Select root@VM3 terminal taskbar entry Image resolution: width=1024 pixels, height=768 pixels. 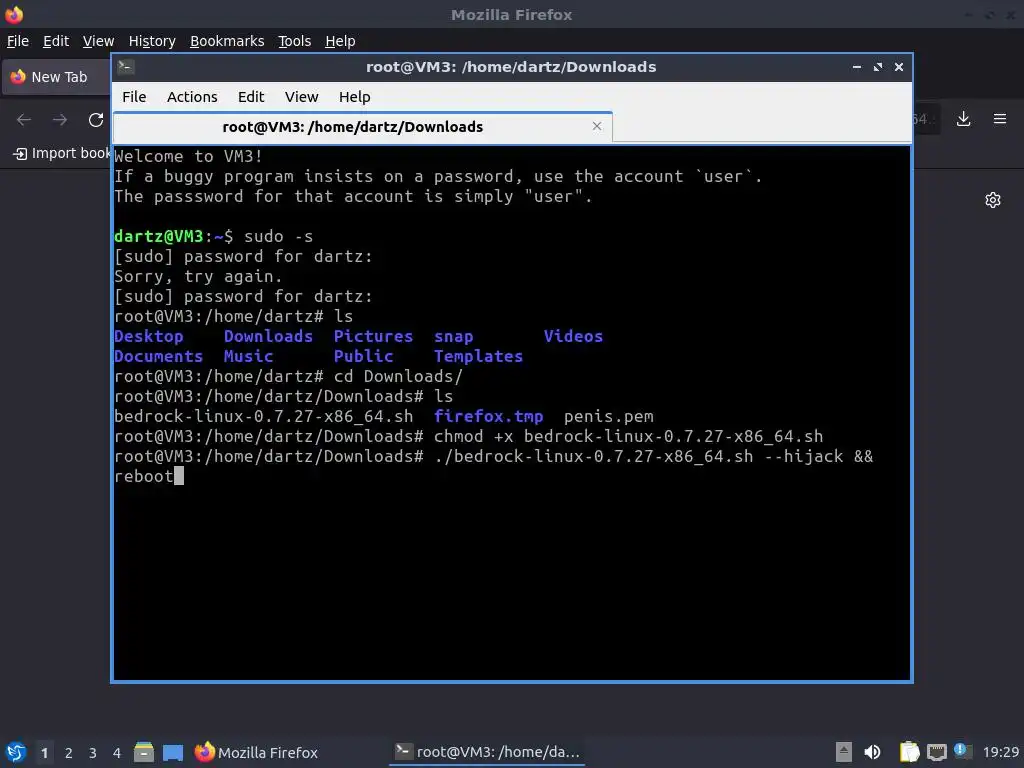coord(487,752)
